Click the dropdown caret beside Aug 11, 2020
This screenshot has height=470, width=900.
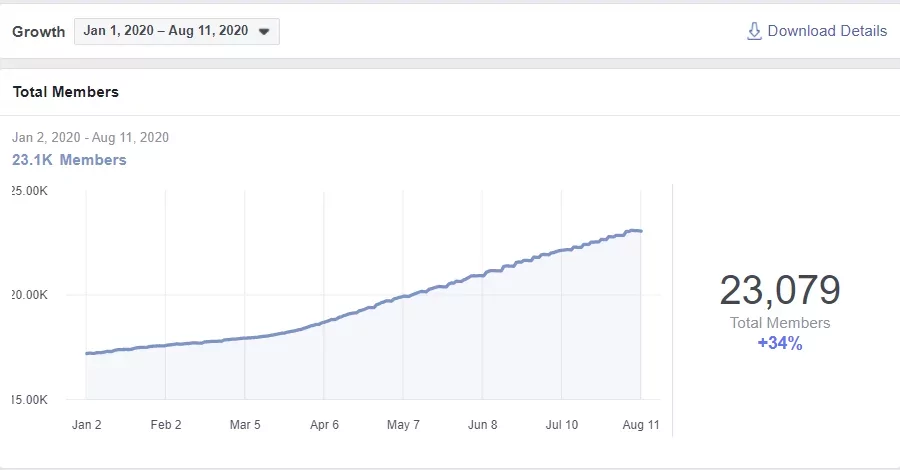point(264,32)
